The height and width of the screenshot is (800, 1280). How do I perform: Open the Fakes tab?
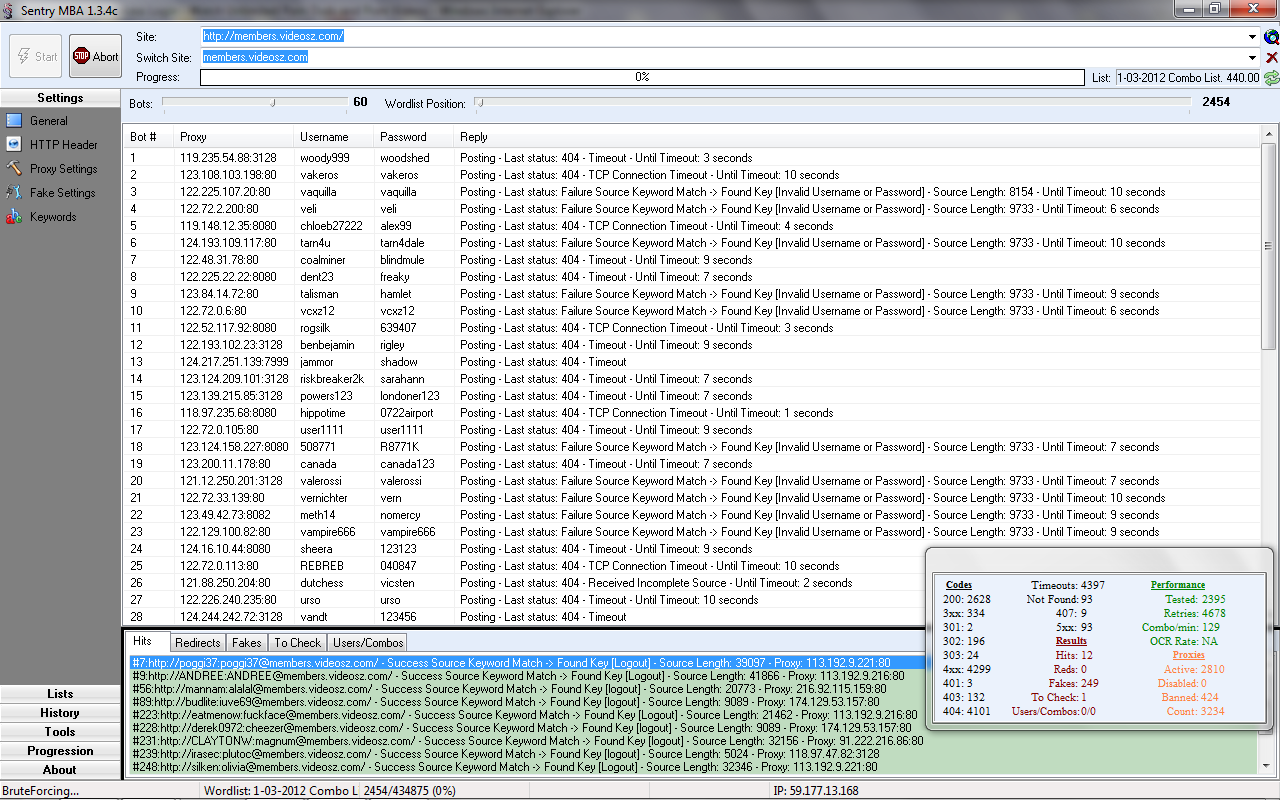[246, 643]
